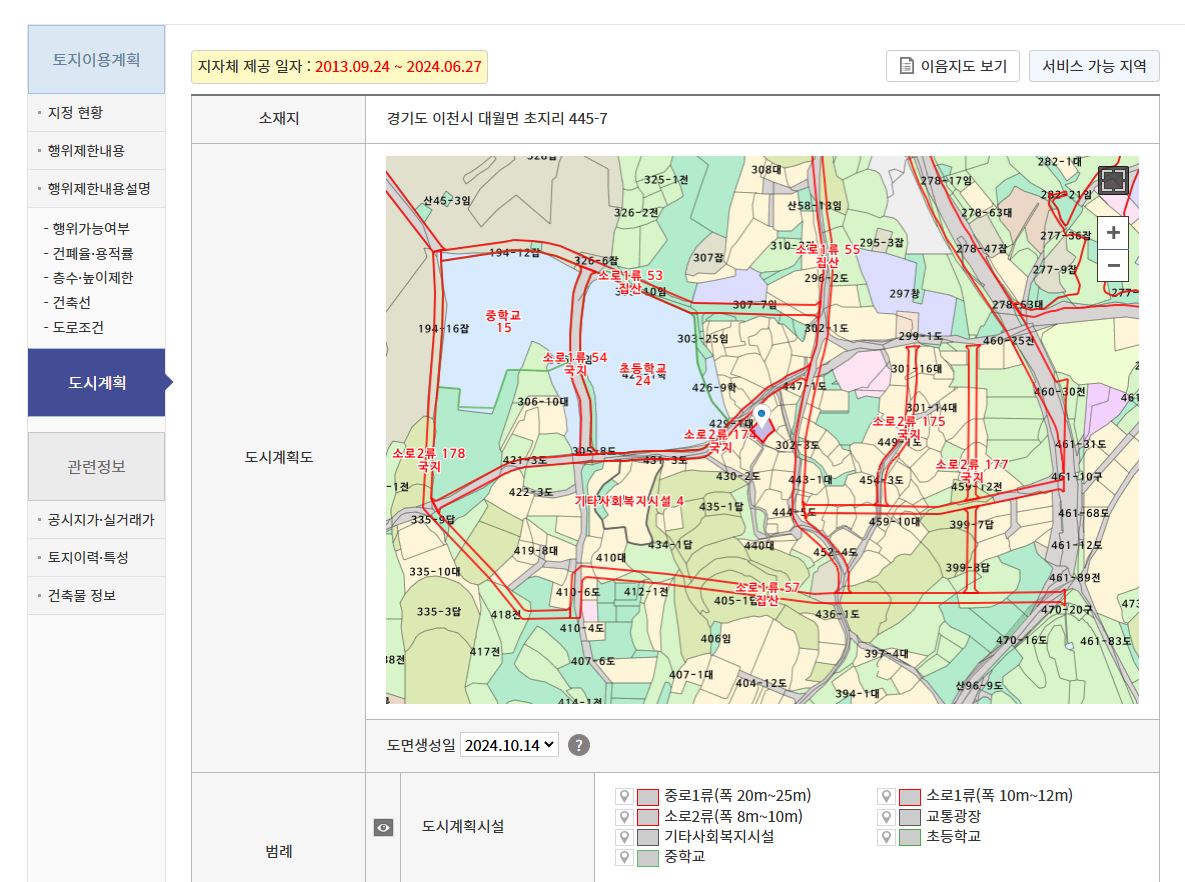
Task: Click the 소로1류 53 map label
Action: coord(630,282)
